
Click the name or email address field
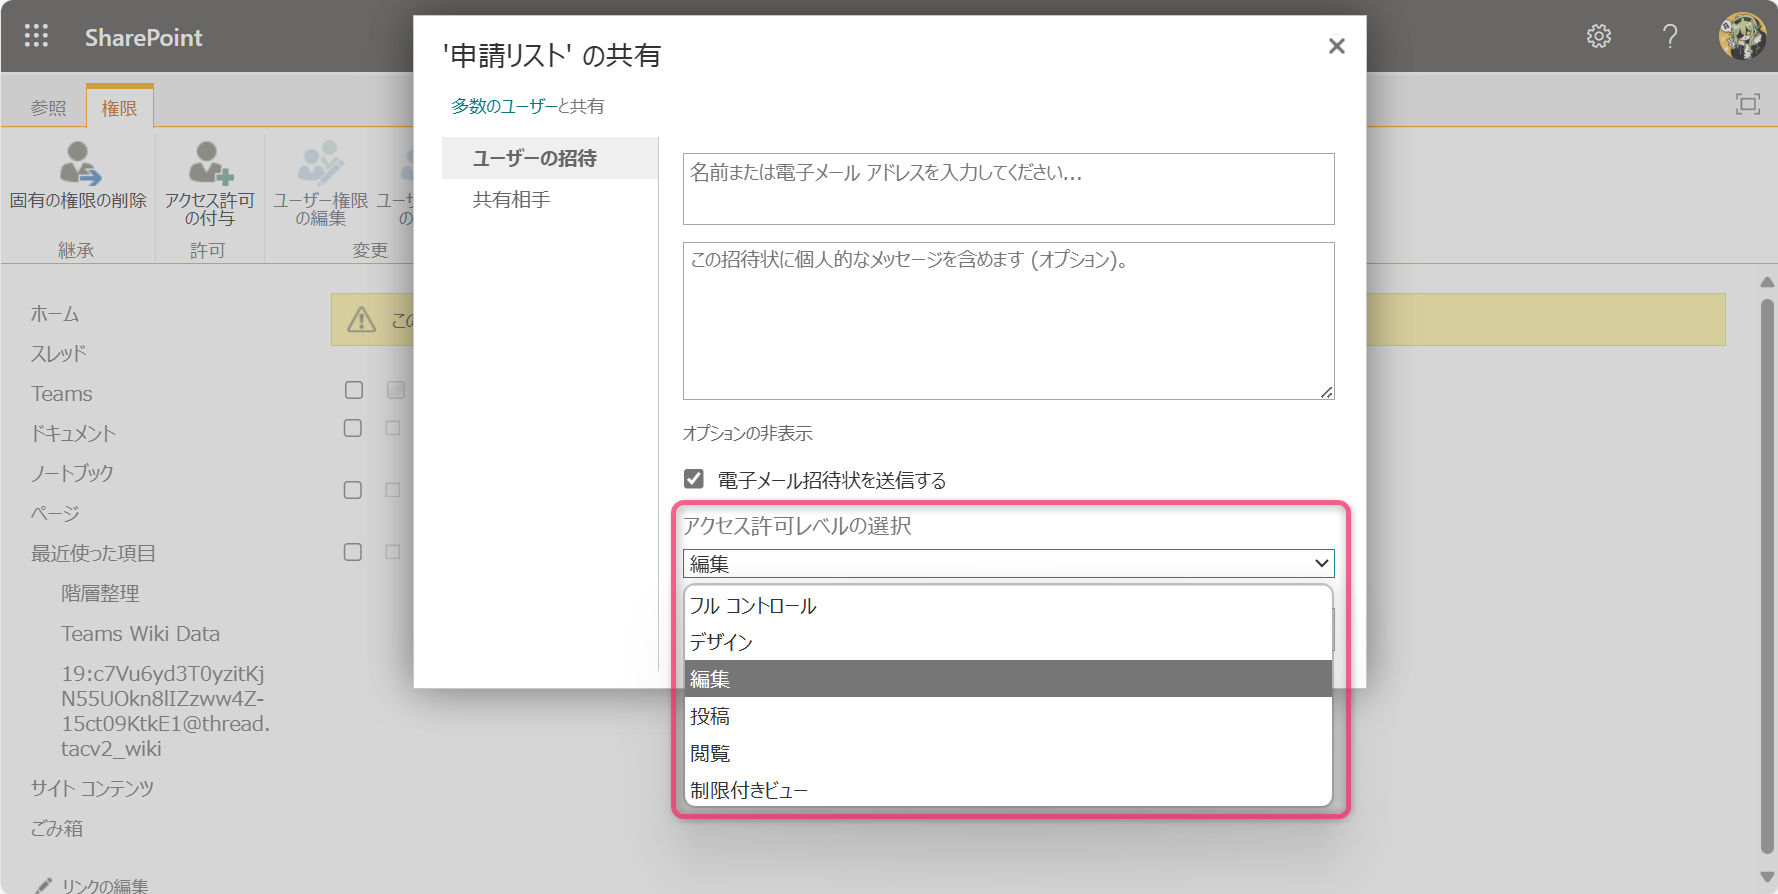click(1008, 188)
